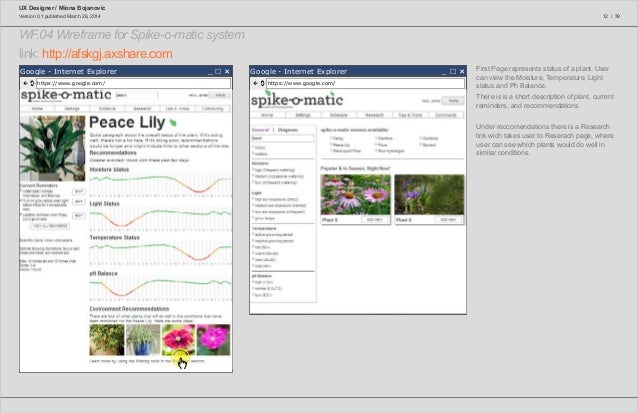The width and height of the screenshot is (638, 413).
Task: Click the View All Reminders button
Action: [50, 226]
